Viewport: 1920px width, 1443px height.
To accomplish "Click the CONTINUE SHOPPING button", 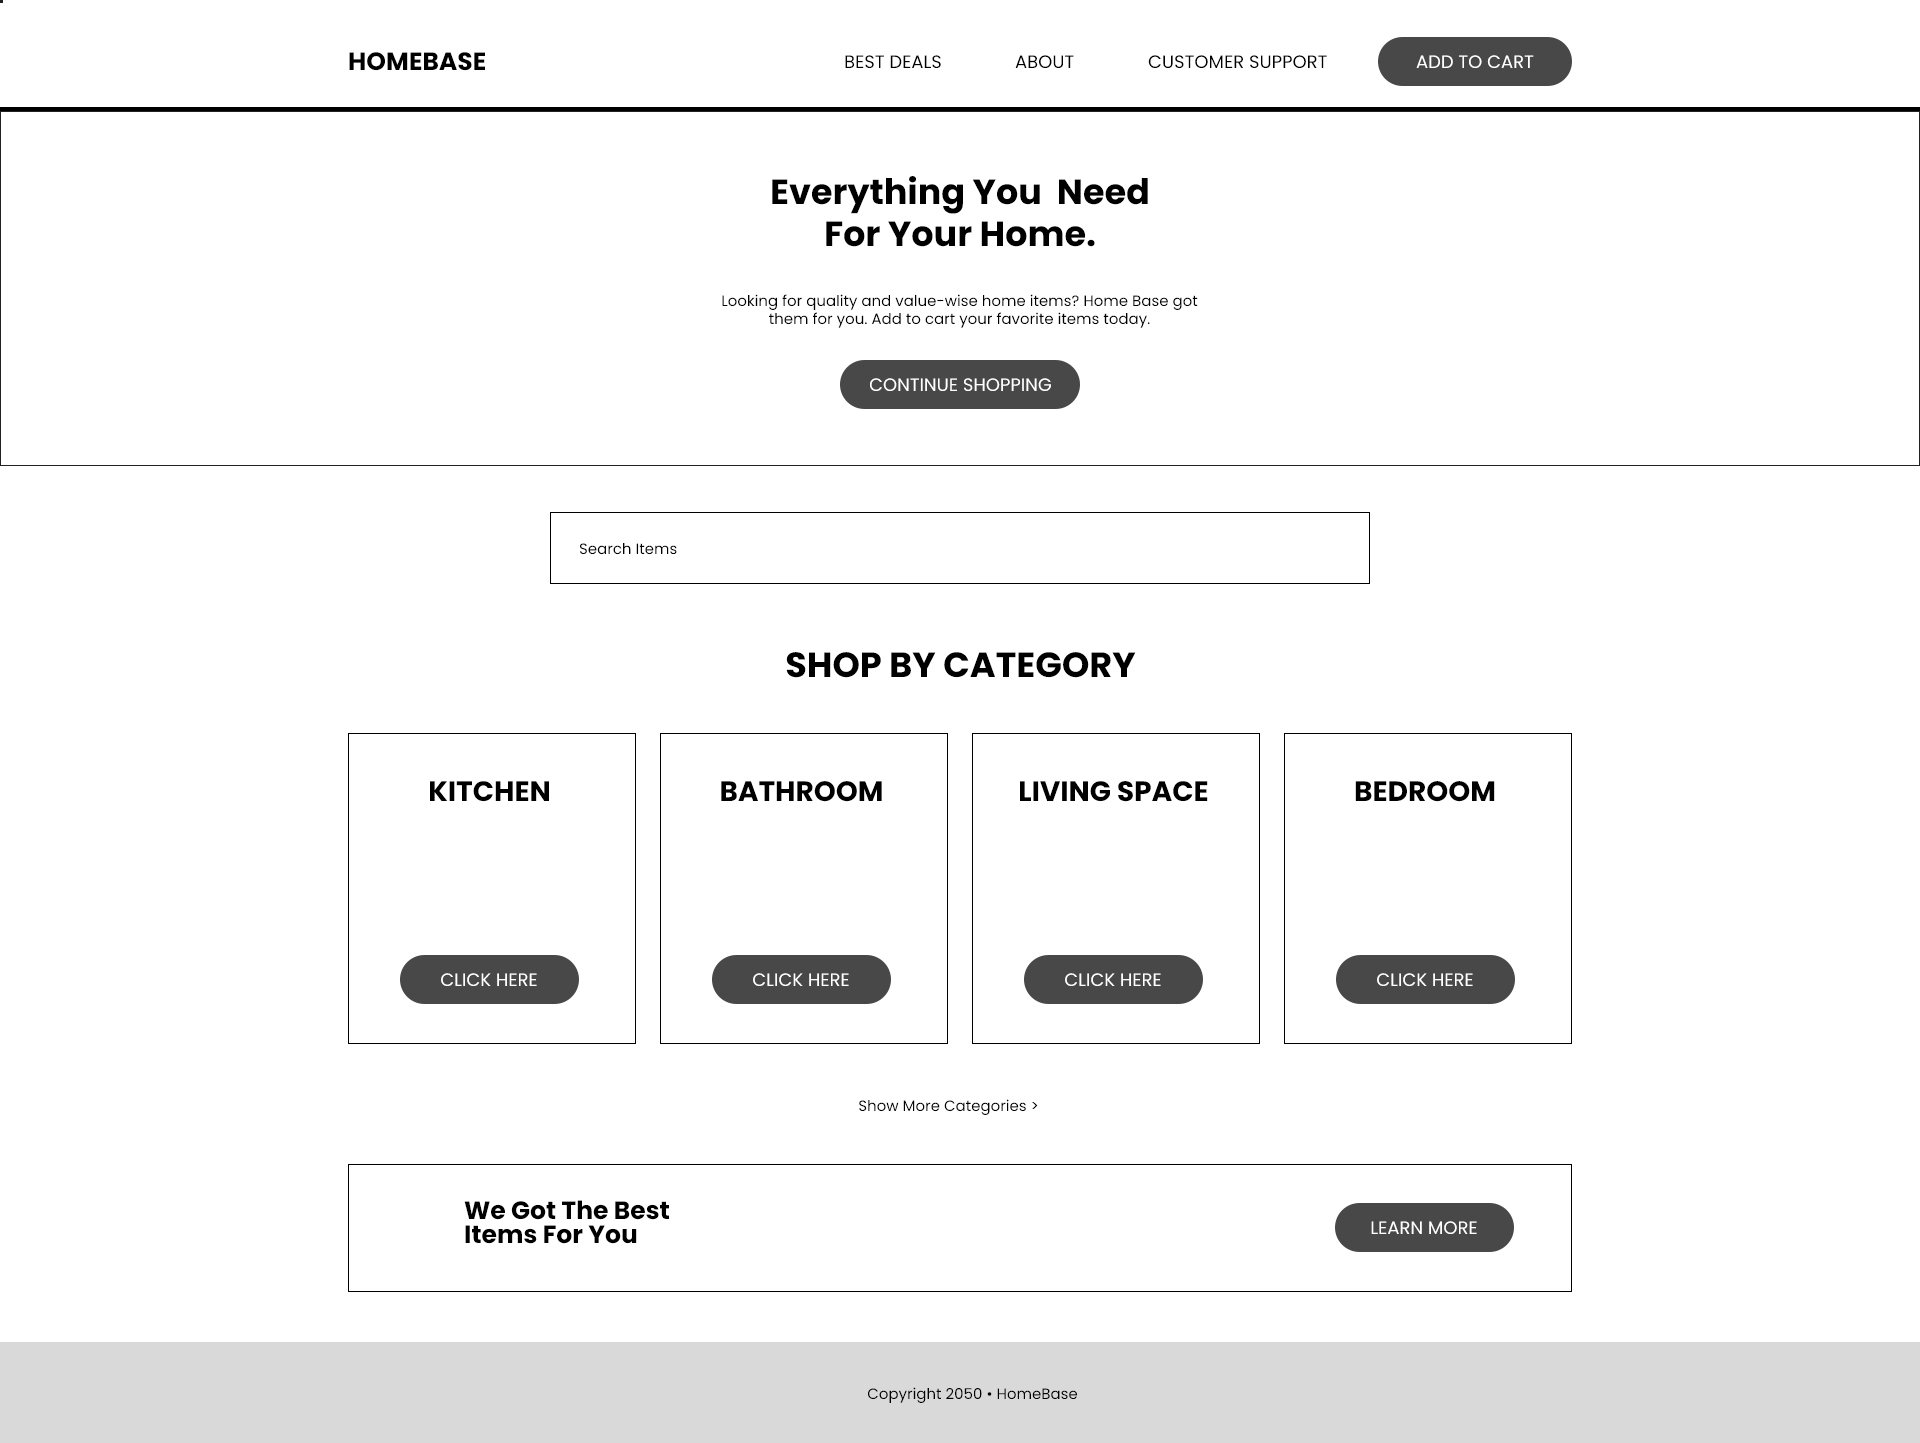I will (959, 383).
